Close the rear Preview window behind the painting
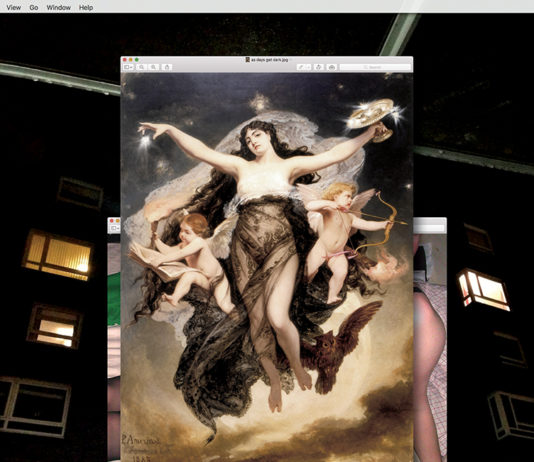Screen dimensions: 534x462 (111, 221)
